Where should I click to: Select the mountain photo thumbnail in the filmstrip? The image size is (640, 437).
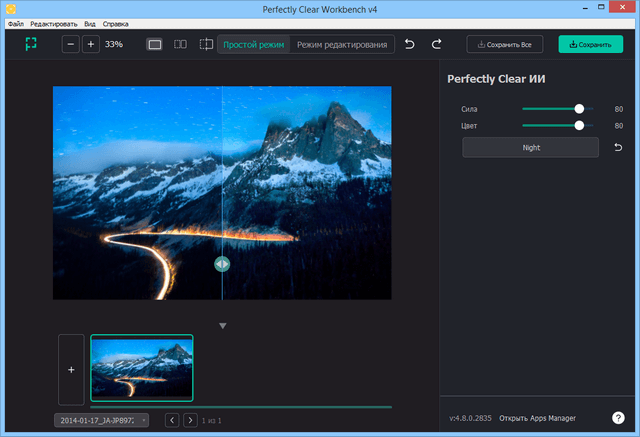pyautogui.click(x=141, y=367)
